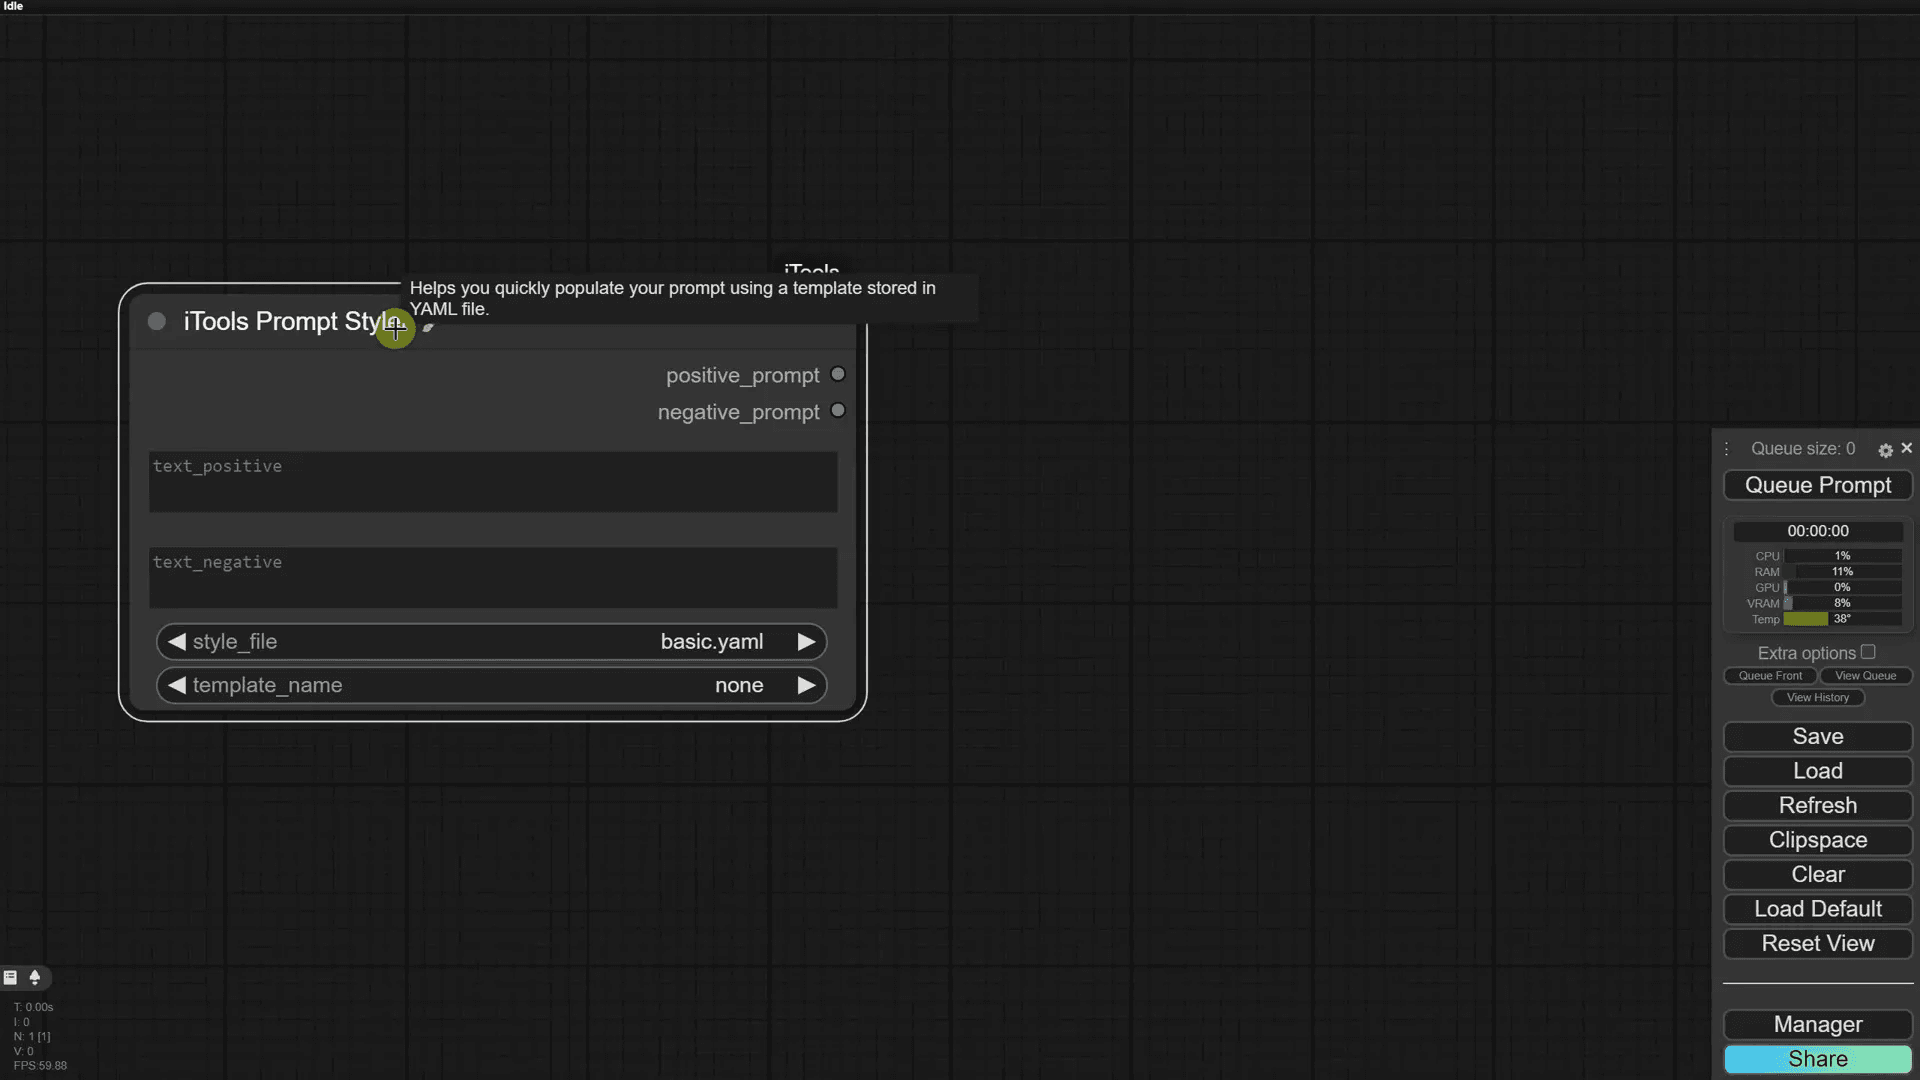Open the style_file basic.yaml dropdown
Image resolution: width=1920 pixels, height=1080 pixels.
tap(492, 642)
